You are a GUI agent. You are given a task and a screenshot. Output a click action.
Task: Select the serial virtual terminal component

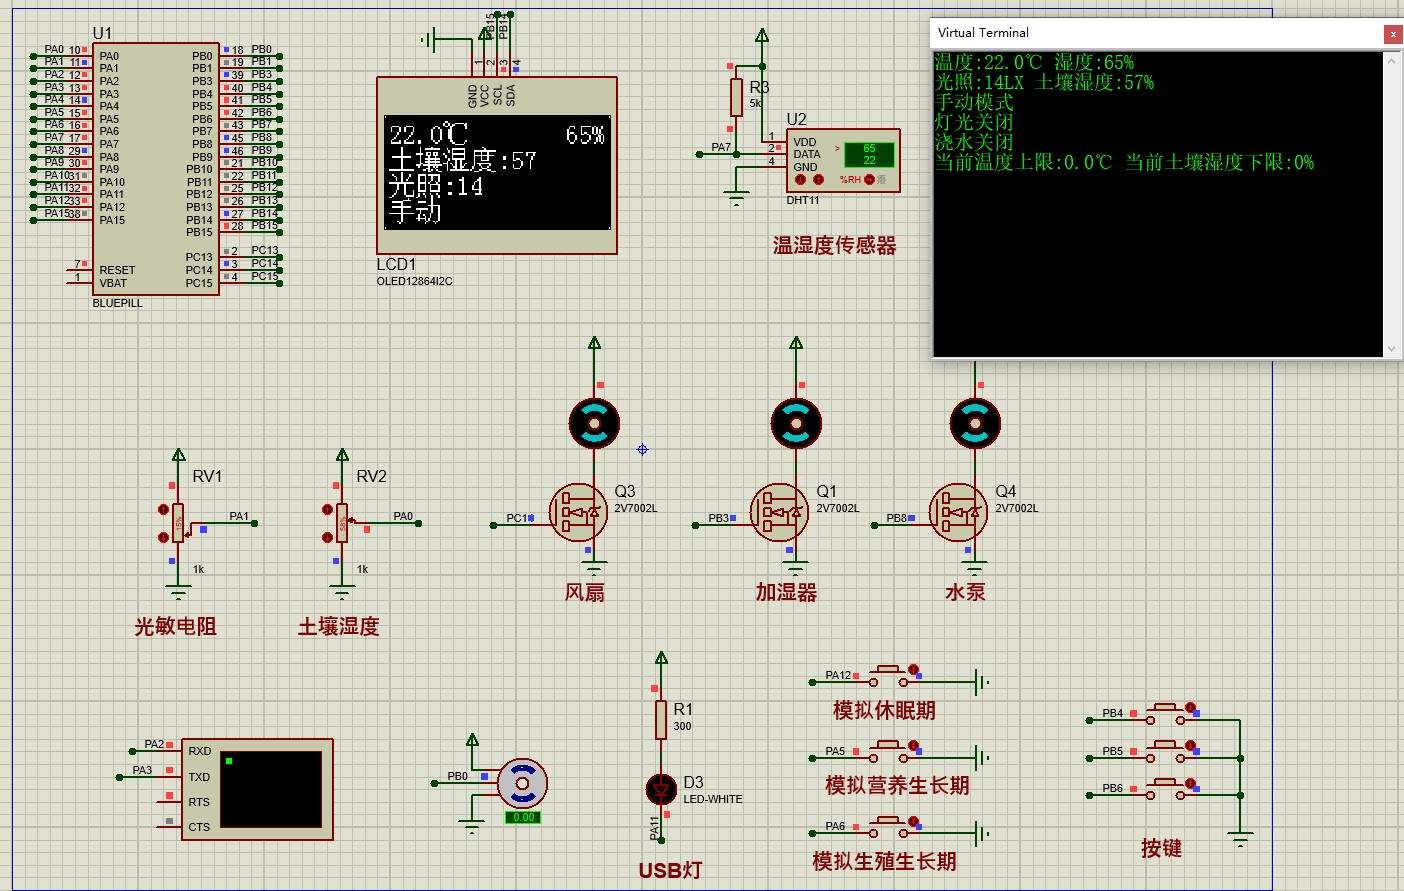pyautogui.click(x=257, y=790)
